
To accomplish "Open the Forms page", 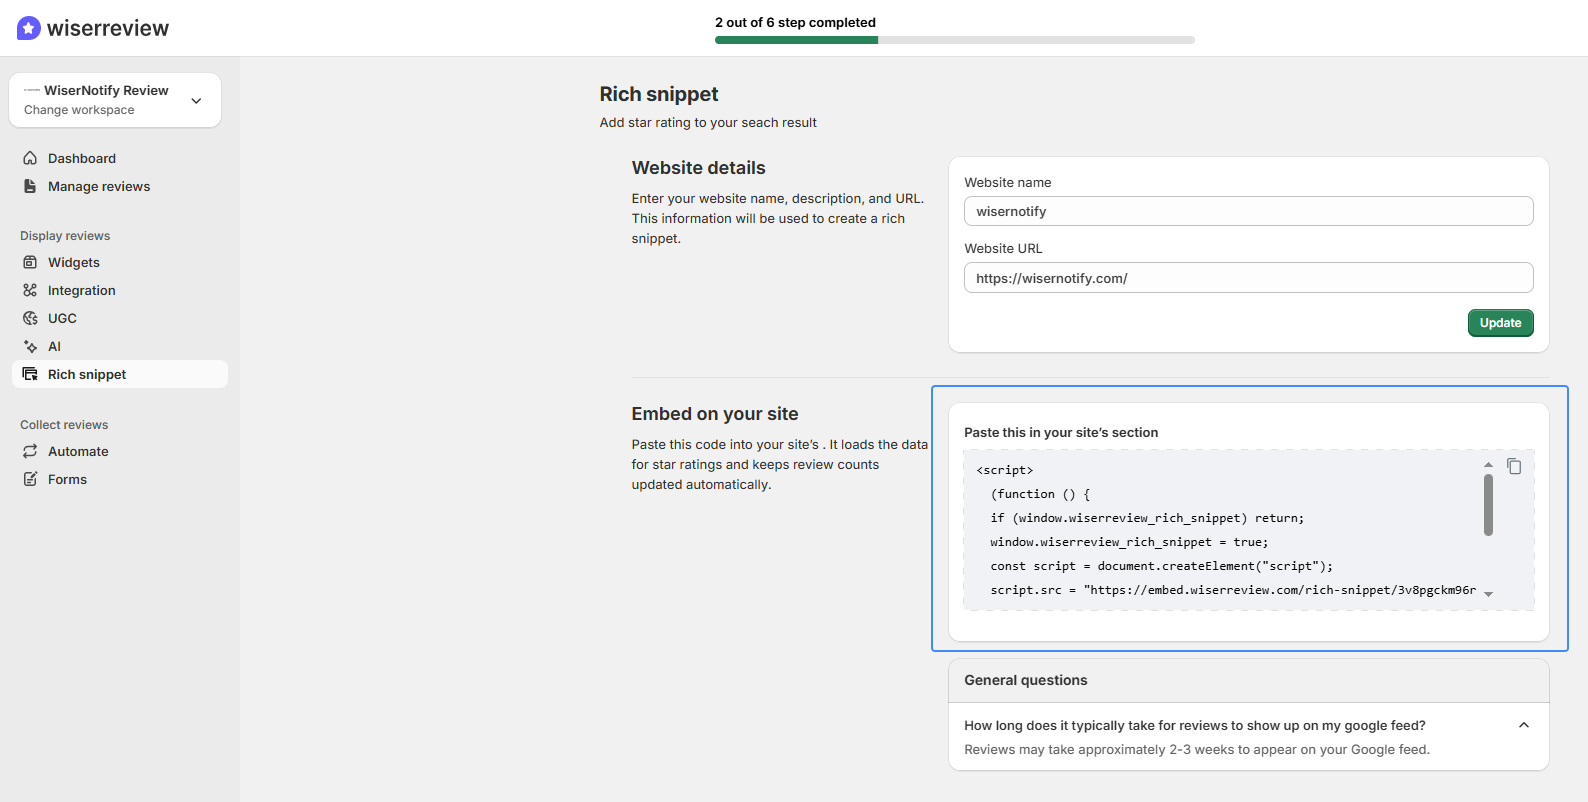I will coord(67,479).
